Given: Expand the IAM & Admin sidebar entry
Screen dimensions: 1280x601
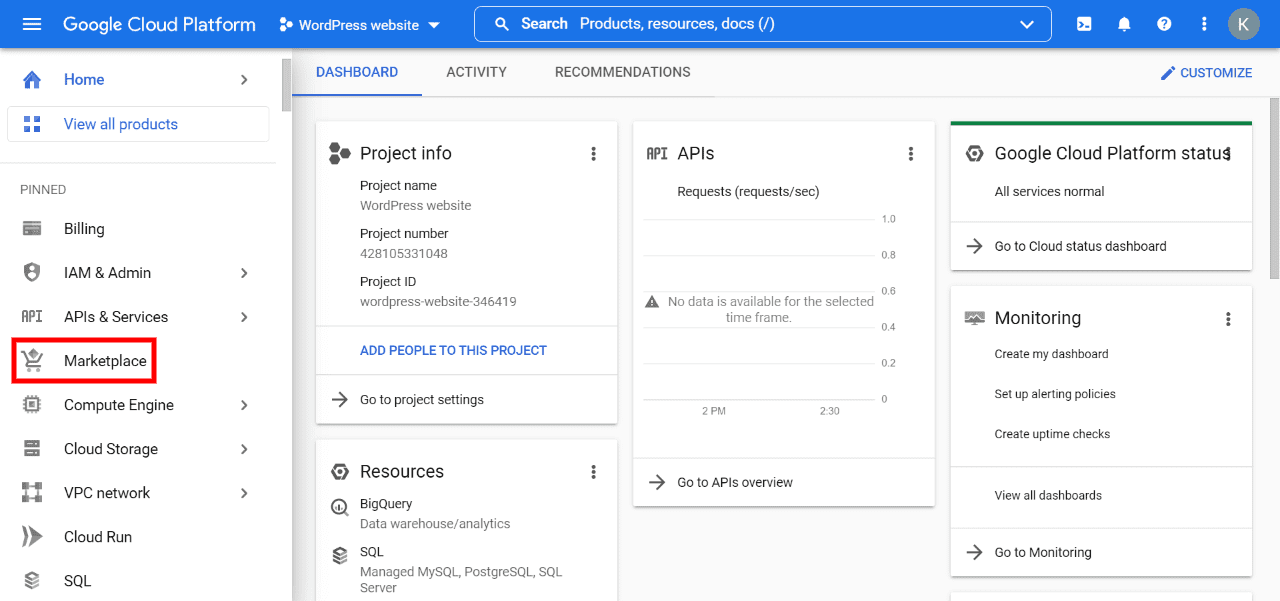Looking at the screenshot, I should point(110,272).
